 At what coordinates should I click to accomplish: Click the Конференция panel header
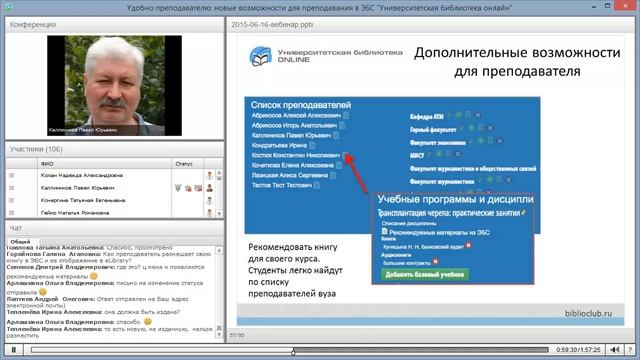(x=114, y=24)
